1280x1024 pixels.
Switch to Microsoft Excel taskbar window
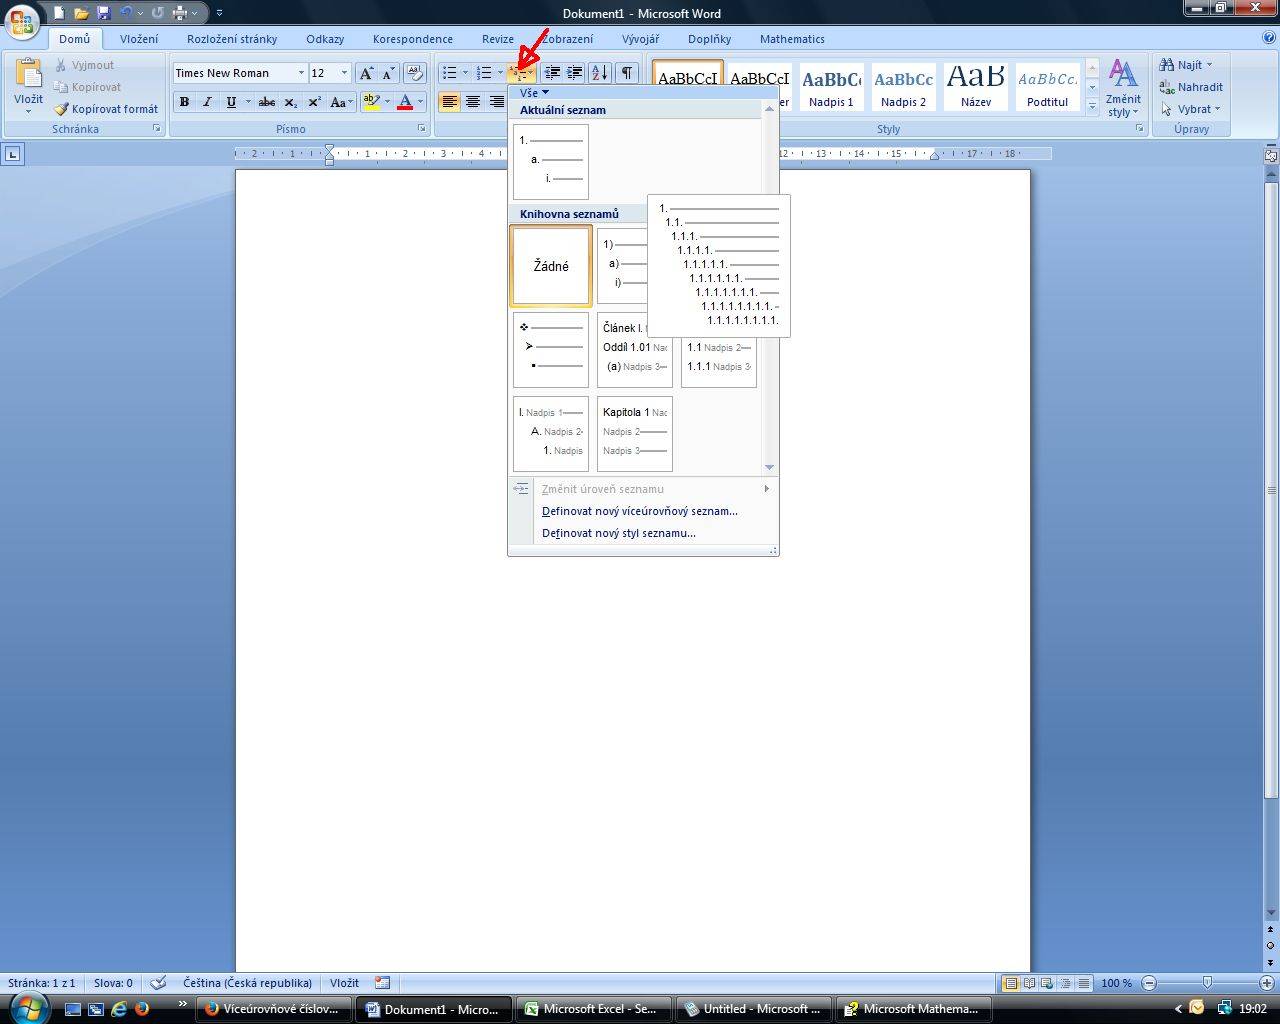[x=592, y=1009]
